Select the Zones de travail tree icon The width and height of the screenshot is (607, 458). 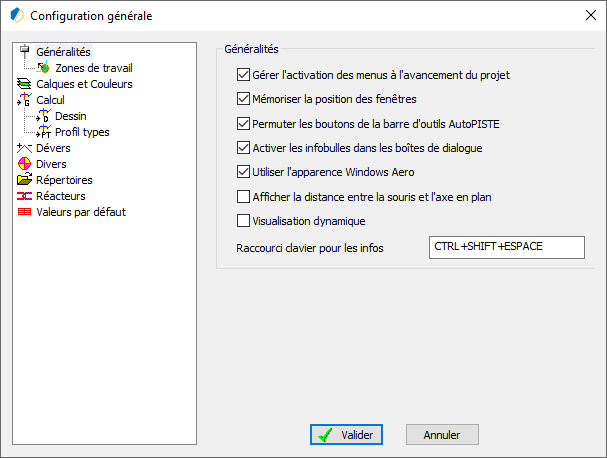pyautogui.click(x=44, y=68)
